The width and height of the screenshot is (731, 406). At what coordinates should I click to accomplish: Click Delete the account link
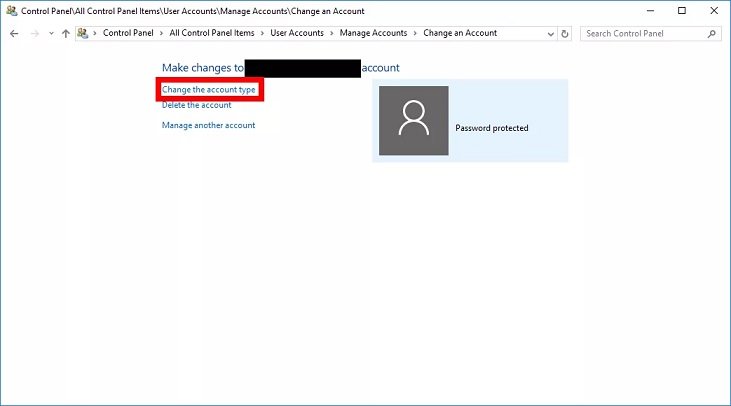196,105
